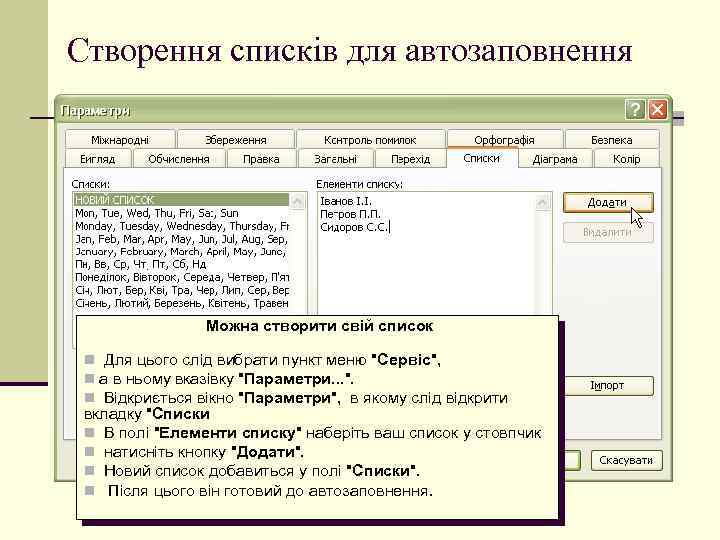The height and width of the screenshot is (540, 720).
Task: Switch to the Збереження tab
Action: point(236,140)
